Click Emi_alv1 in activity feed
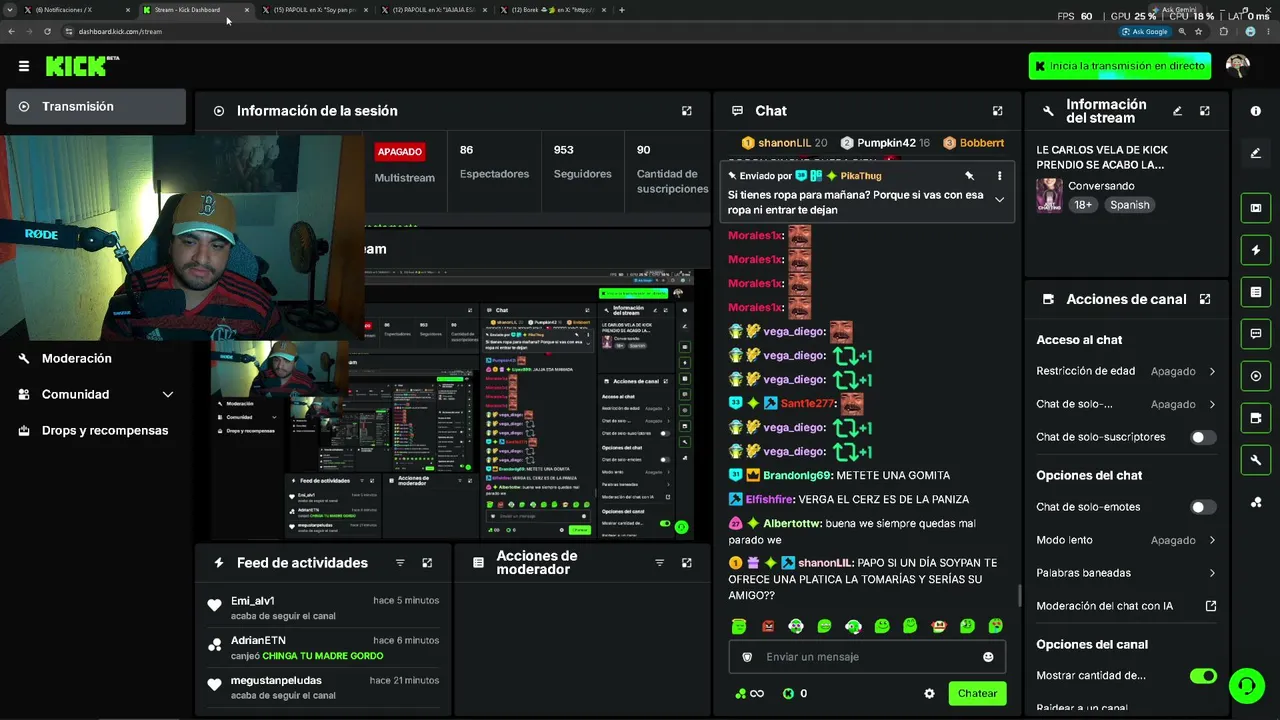The height and width of the screenshot is (720, 1280). point(253,601)
